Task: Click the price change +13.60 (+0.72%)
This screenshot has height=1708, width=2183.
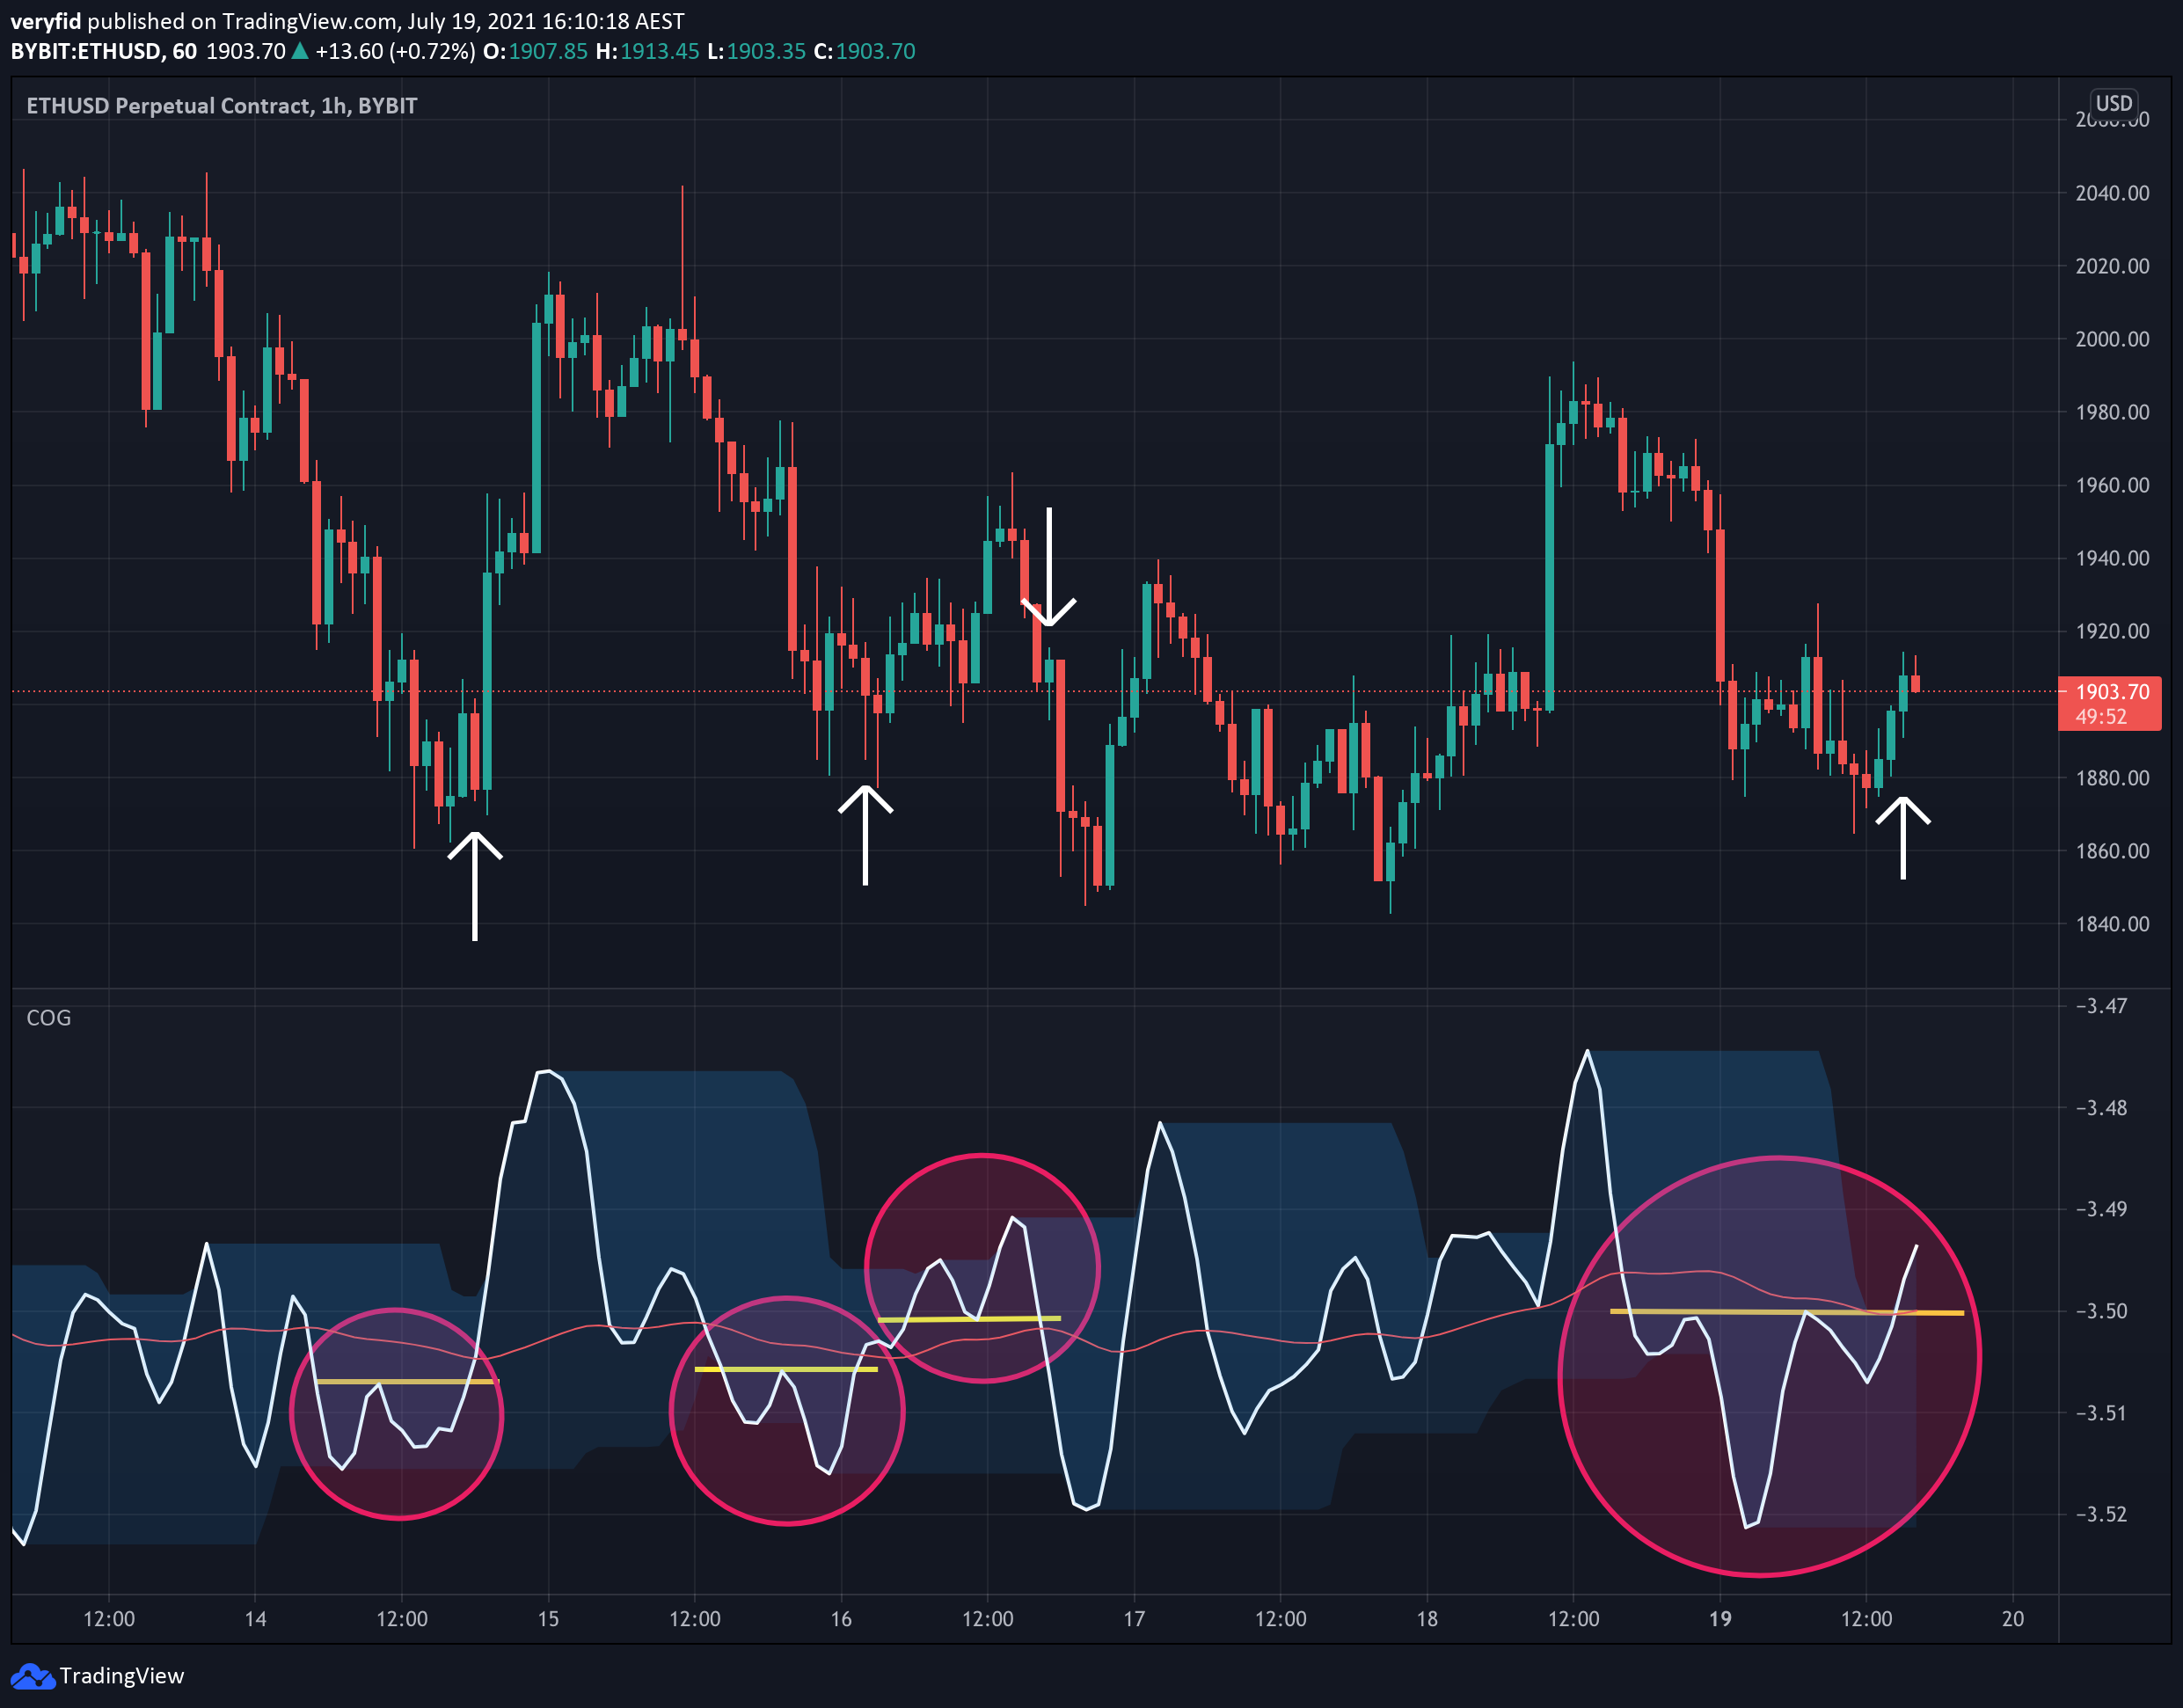Action: 395,51
